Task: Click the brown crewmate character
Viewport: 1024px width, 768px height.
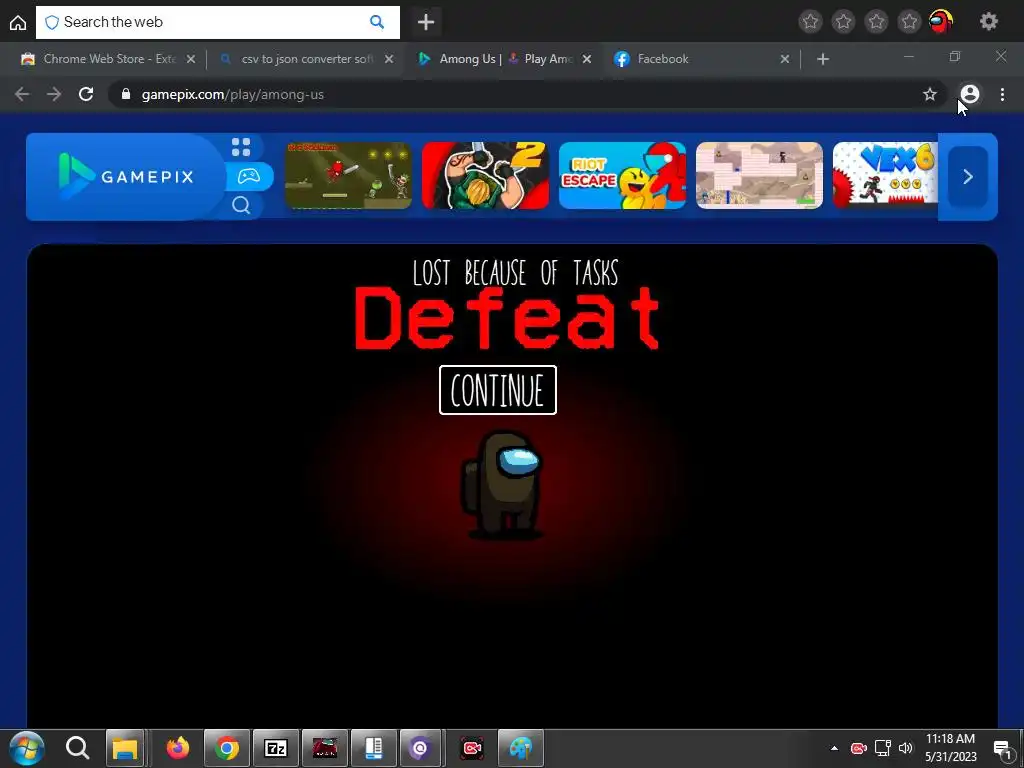Action: click(x=502, y=484)
